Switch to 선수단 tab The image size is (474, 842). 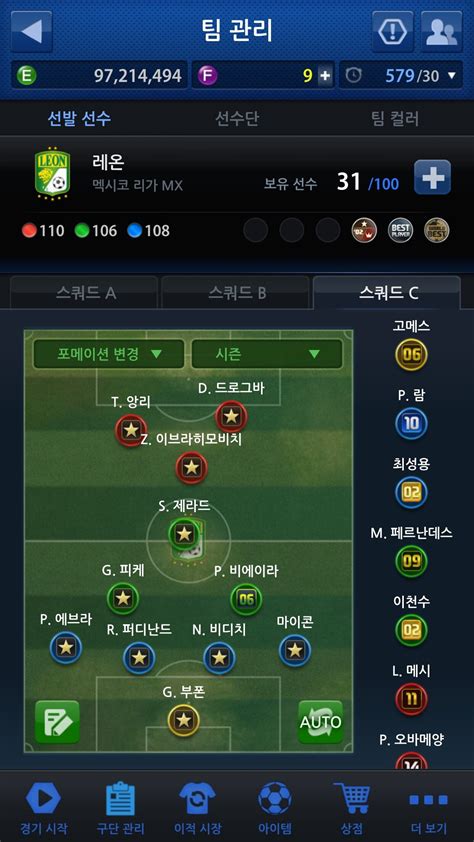[x=237, y=118]
